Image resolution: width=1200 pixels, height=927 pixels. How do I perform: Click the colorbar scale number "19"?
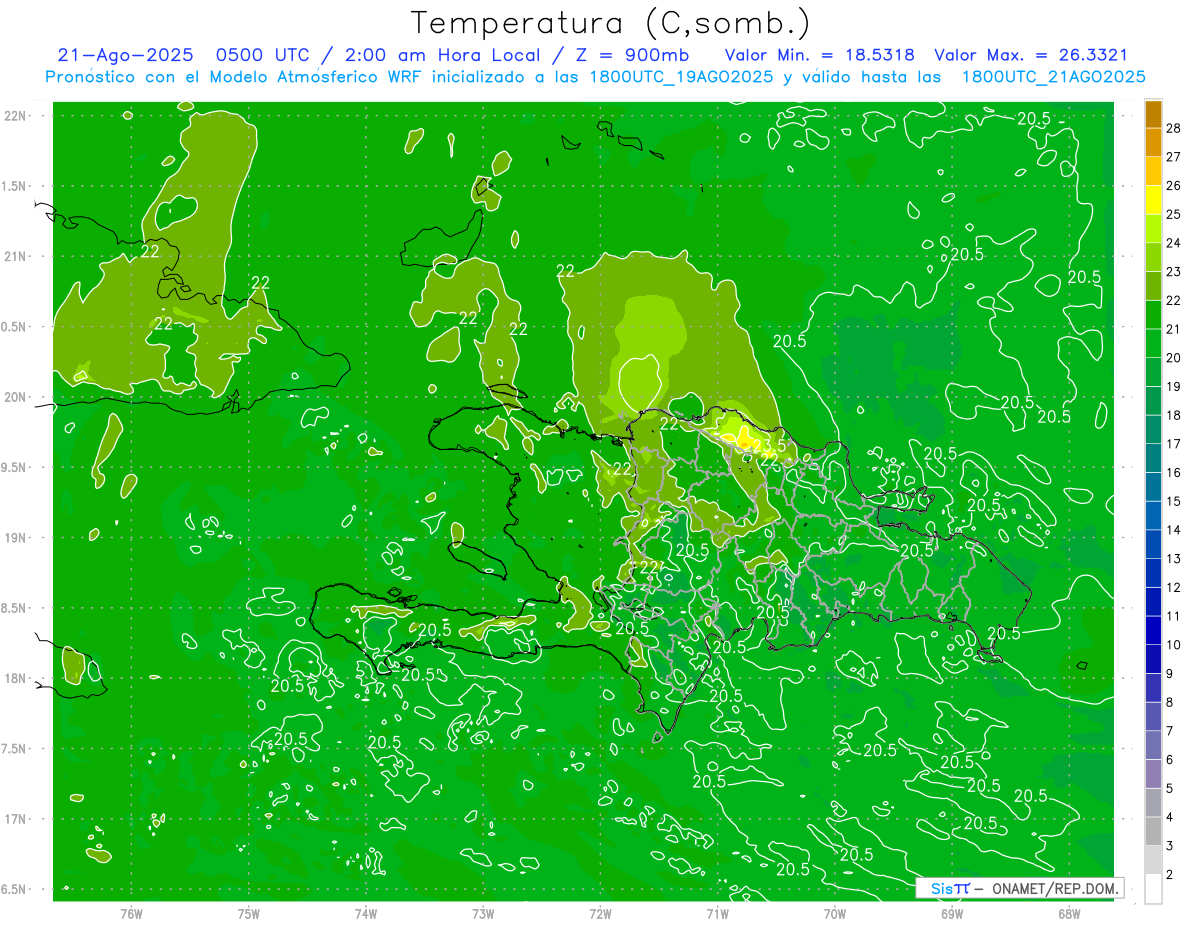pos(1174,386)
